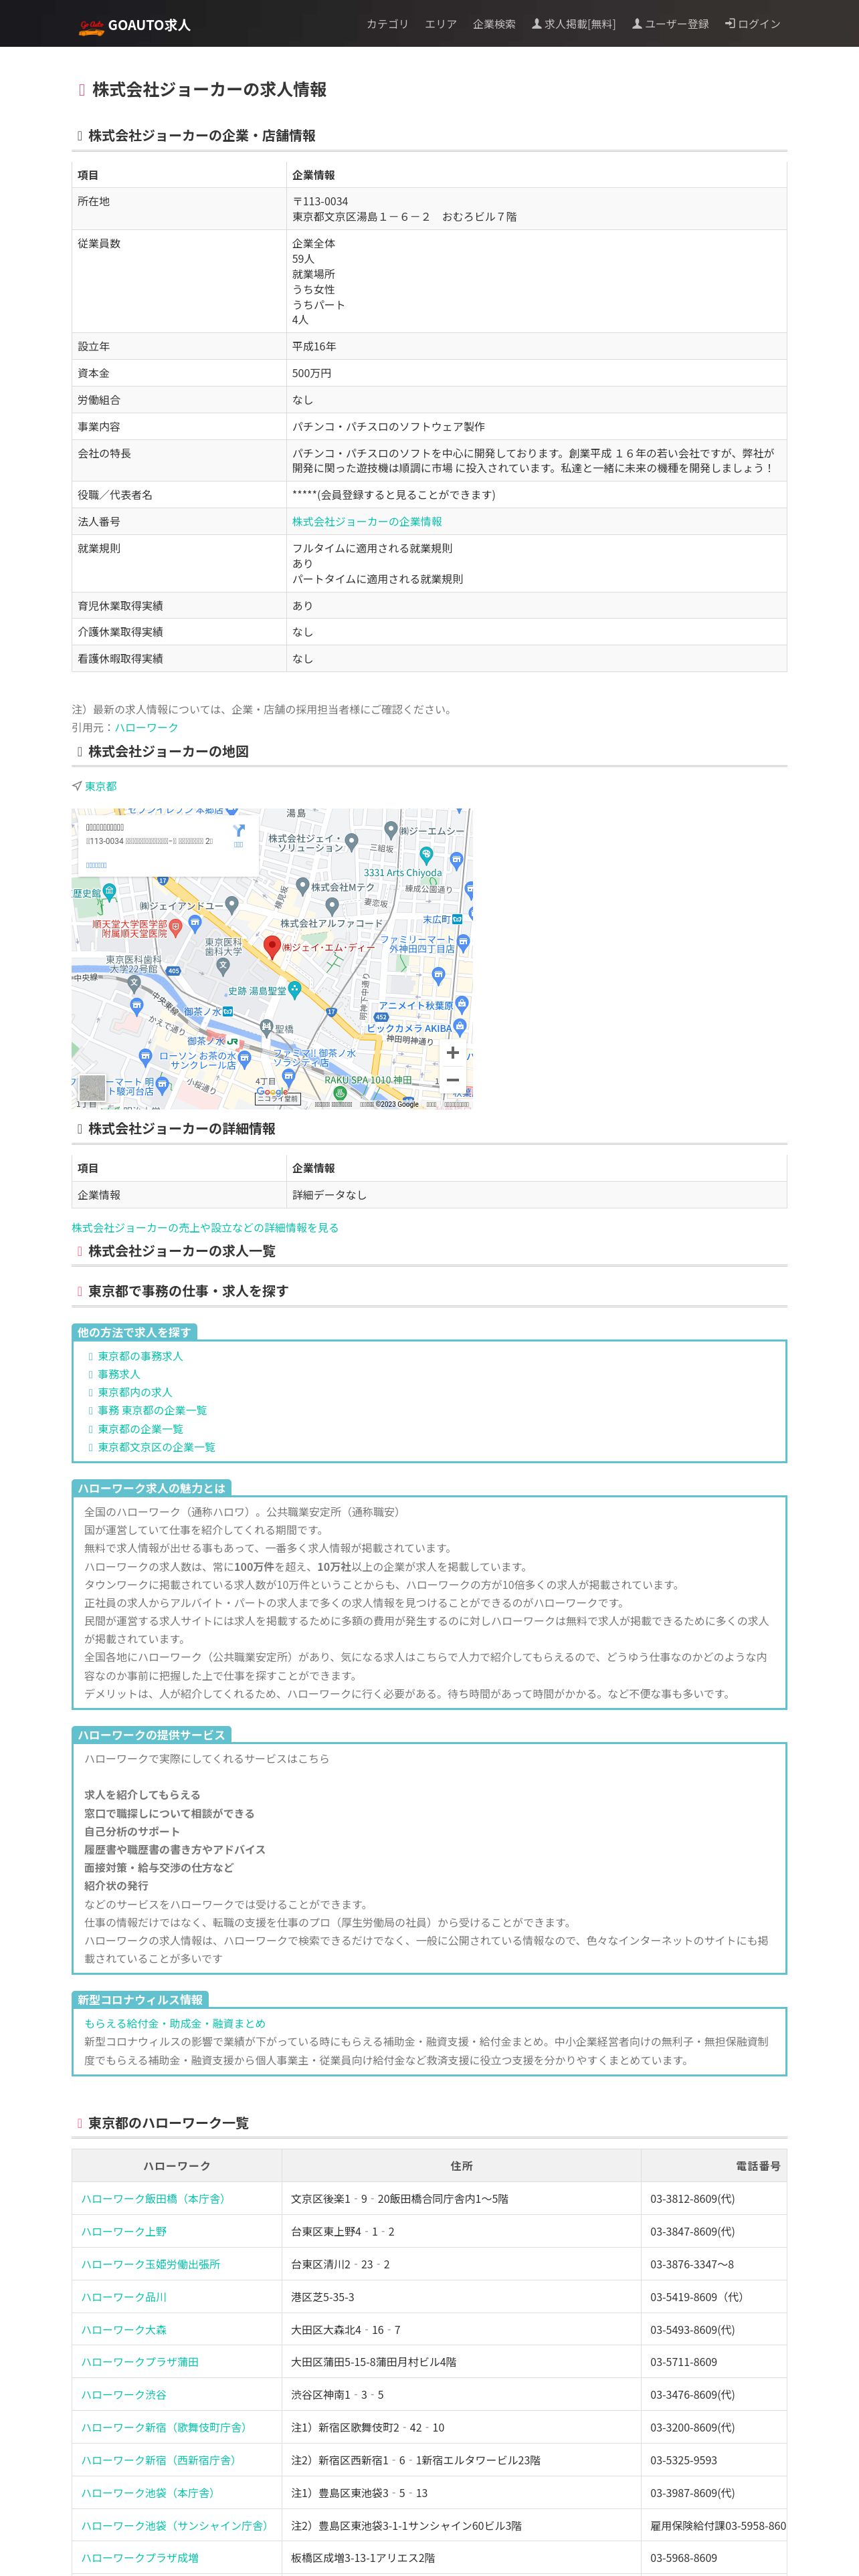Open 株式会社ジョーカーの企業情報 link
This screenshot has width=859, height=2576.
367,521
